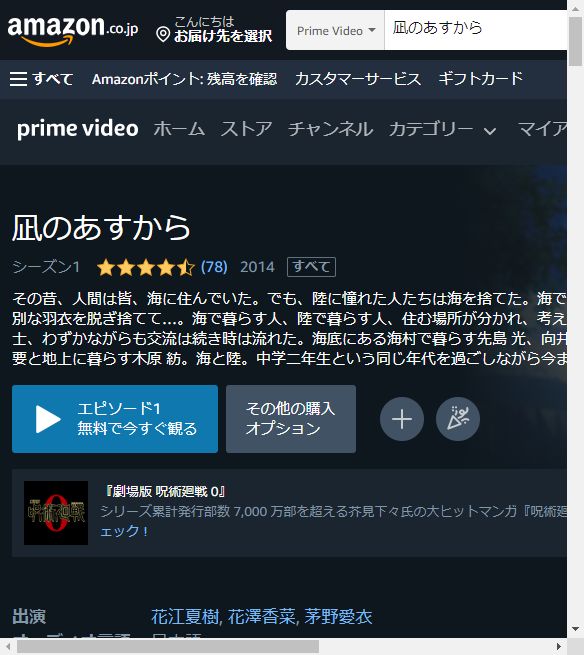The image size is (584, 655).
Task: Go to the チャンネル tab
Action: 330,129
